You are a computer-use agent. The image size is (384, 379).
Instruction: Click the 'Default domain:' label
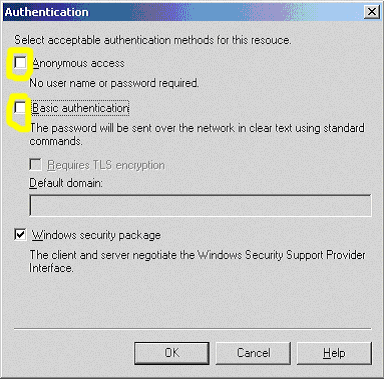click(66, 183)
